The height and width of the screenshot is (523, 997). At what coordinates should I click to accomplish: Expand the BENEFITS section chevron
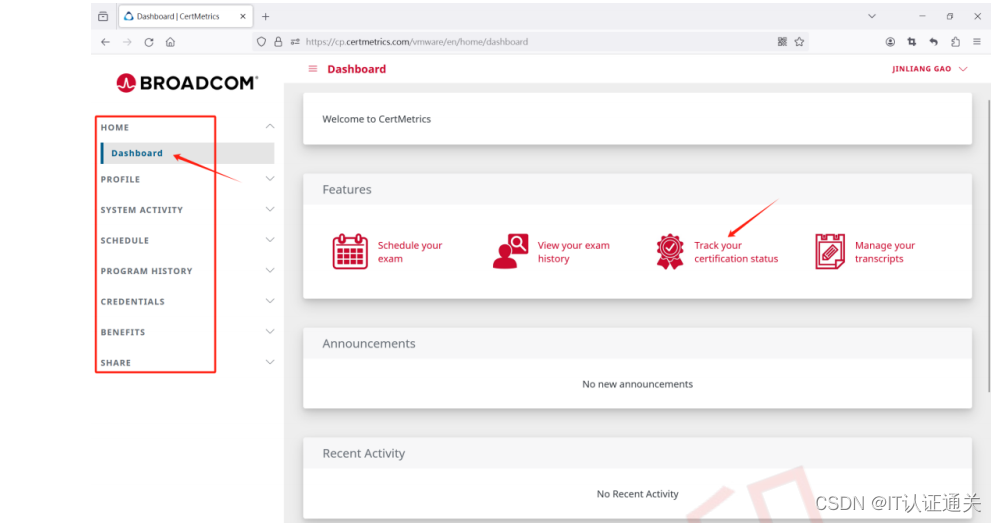(270, 331)
